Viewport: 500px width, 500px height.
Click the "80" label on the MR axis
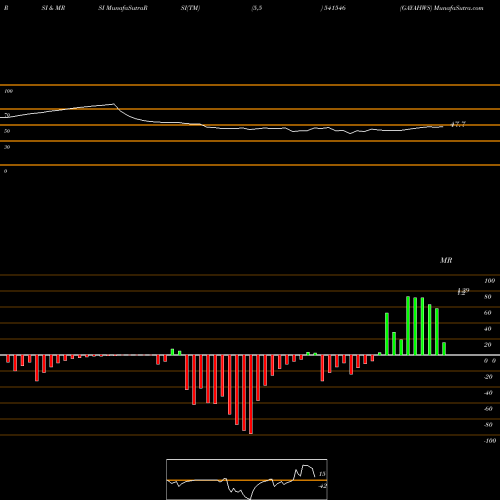coord(488,297)
